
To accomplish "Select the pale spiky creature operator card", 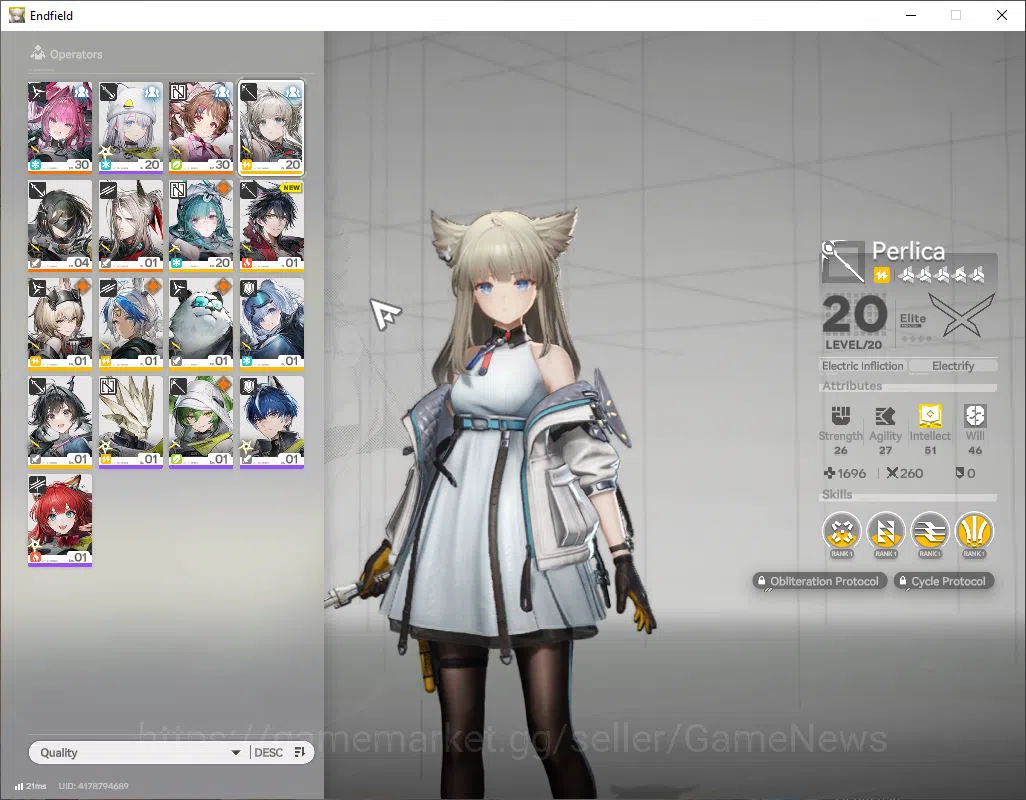I will (x=130, y=422).
